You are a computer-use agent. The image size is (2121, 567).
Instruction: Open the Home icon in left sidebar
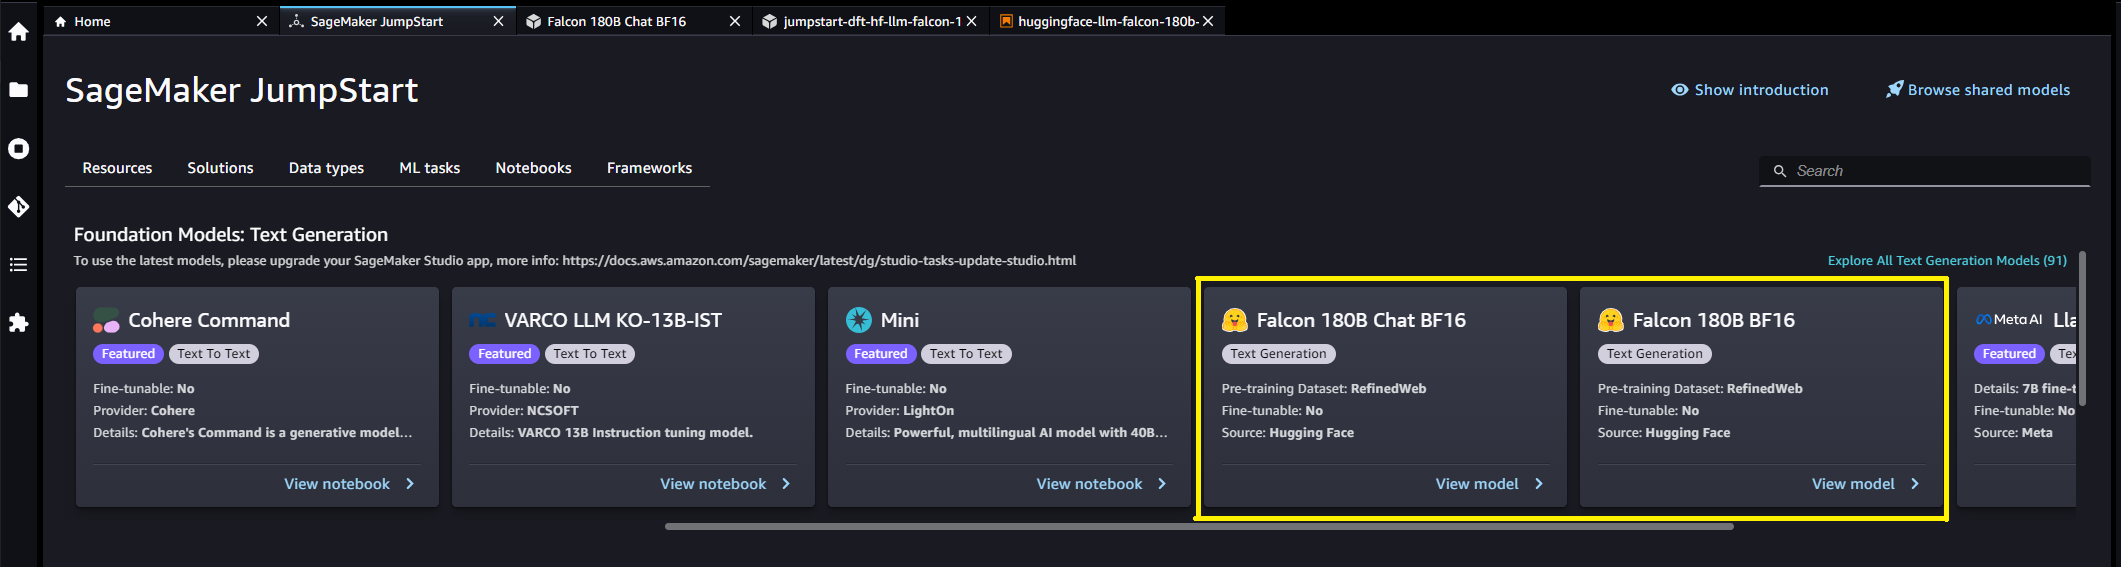(18, 32)
